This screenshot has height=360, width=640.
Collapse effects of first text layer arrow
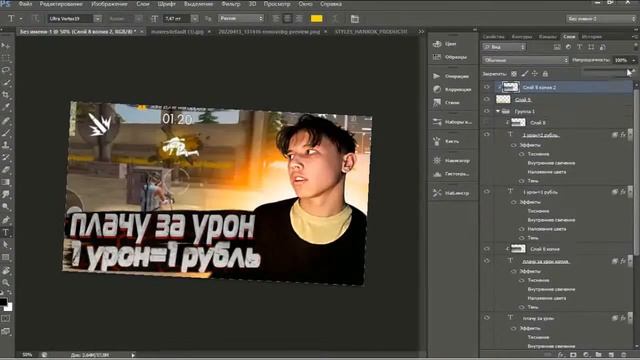[630, 134]
